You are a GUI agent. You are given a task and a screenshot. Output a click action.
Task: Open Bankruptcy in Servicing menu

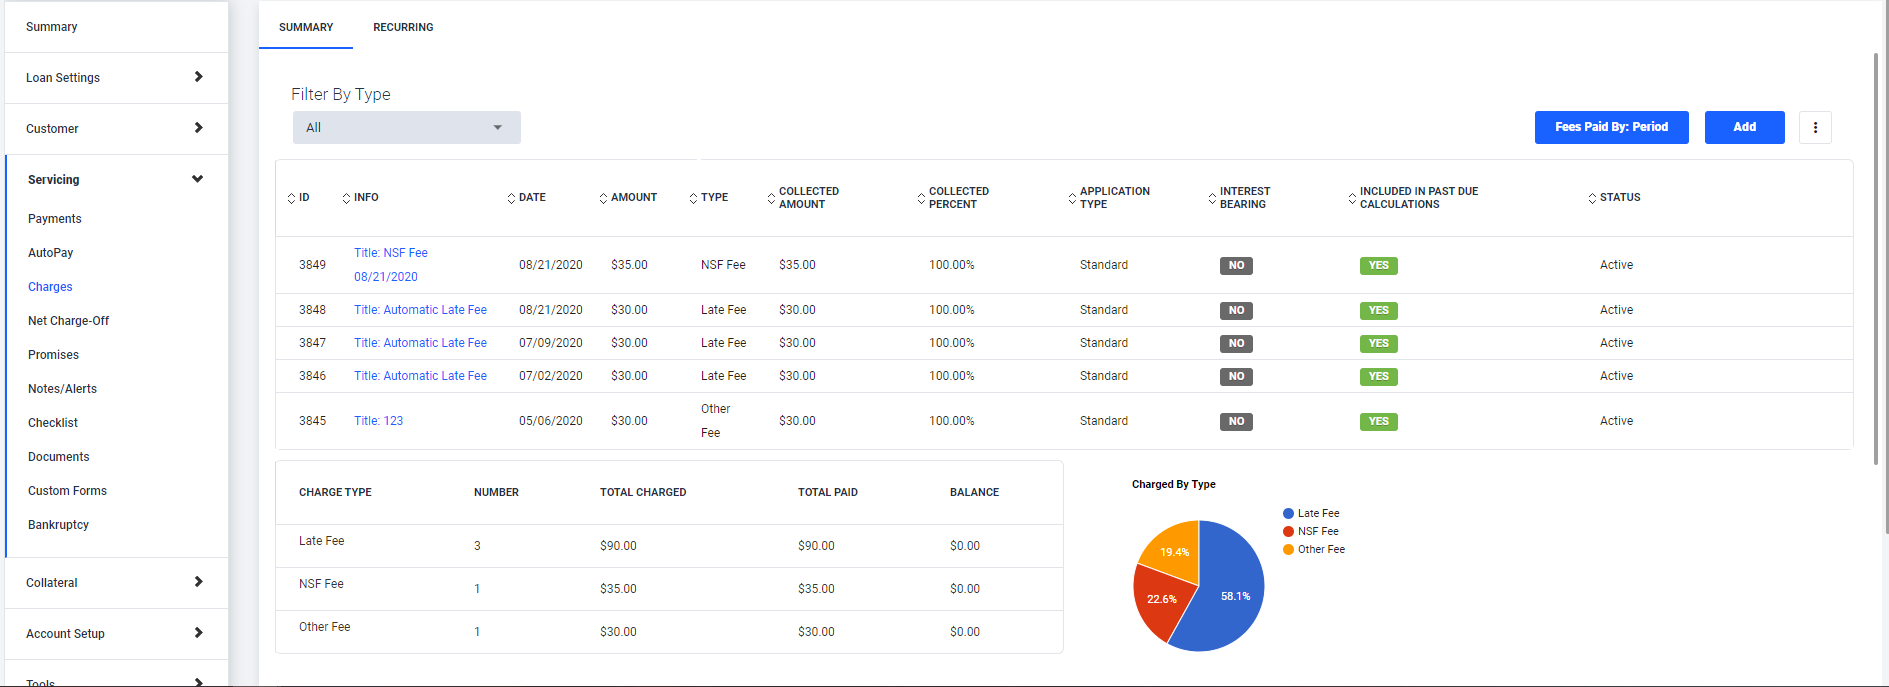click(x=58, y=525)
